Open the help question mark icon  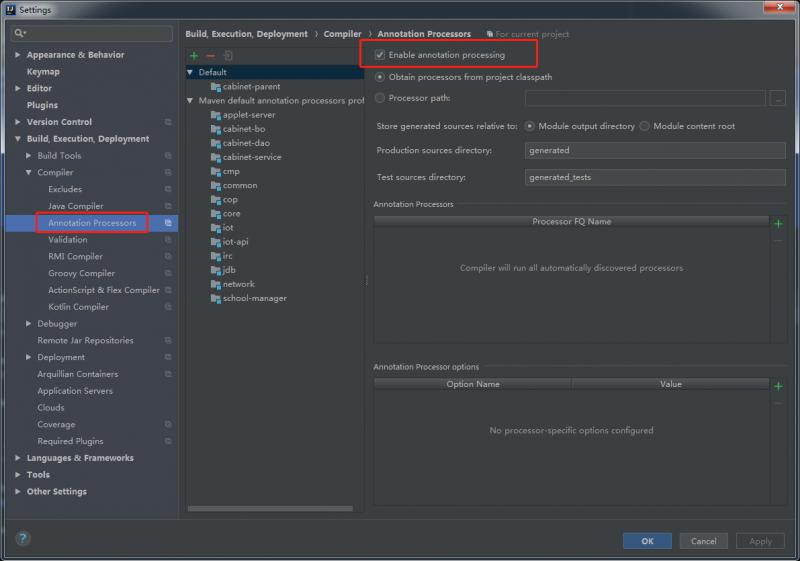tap(23, 538)
